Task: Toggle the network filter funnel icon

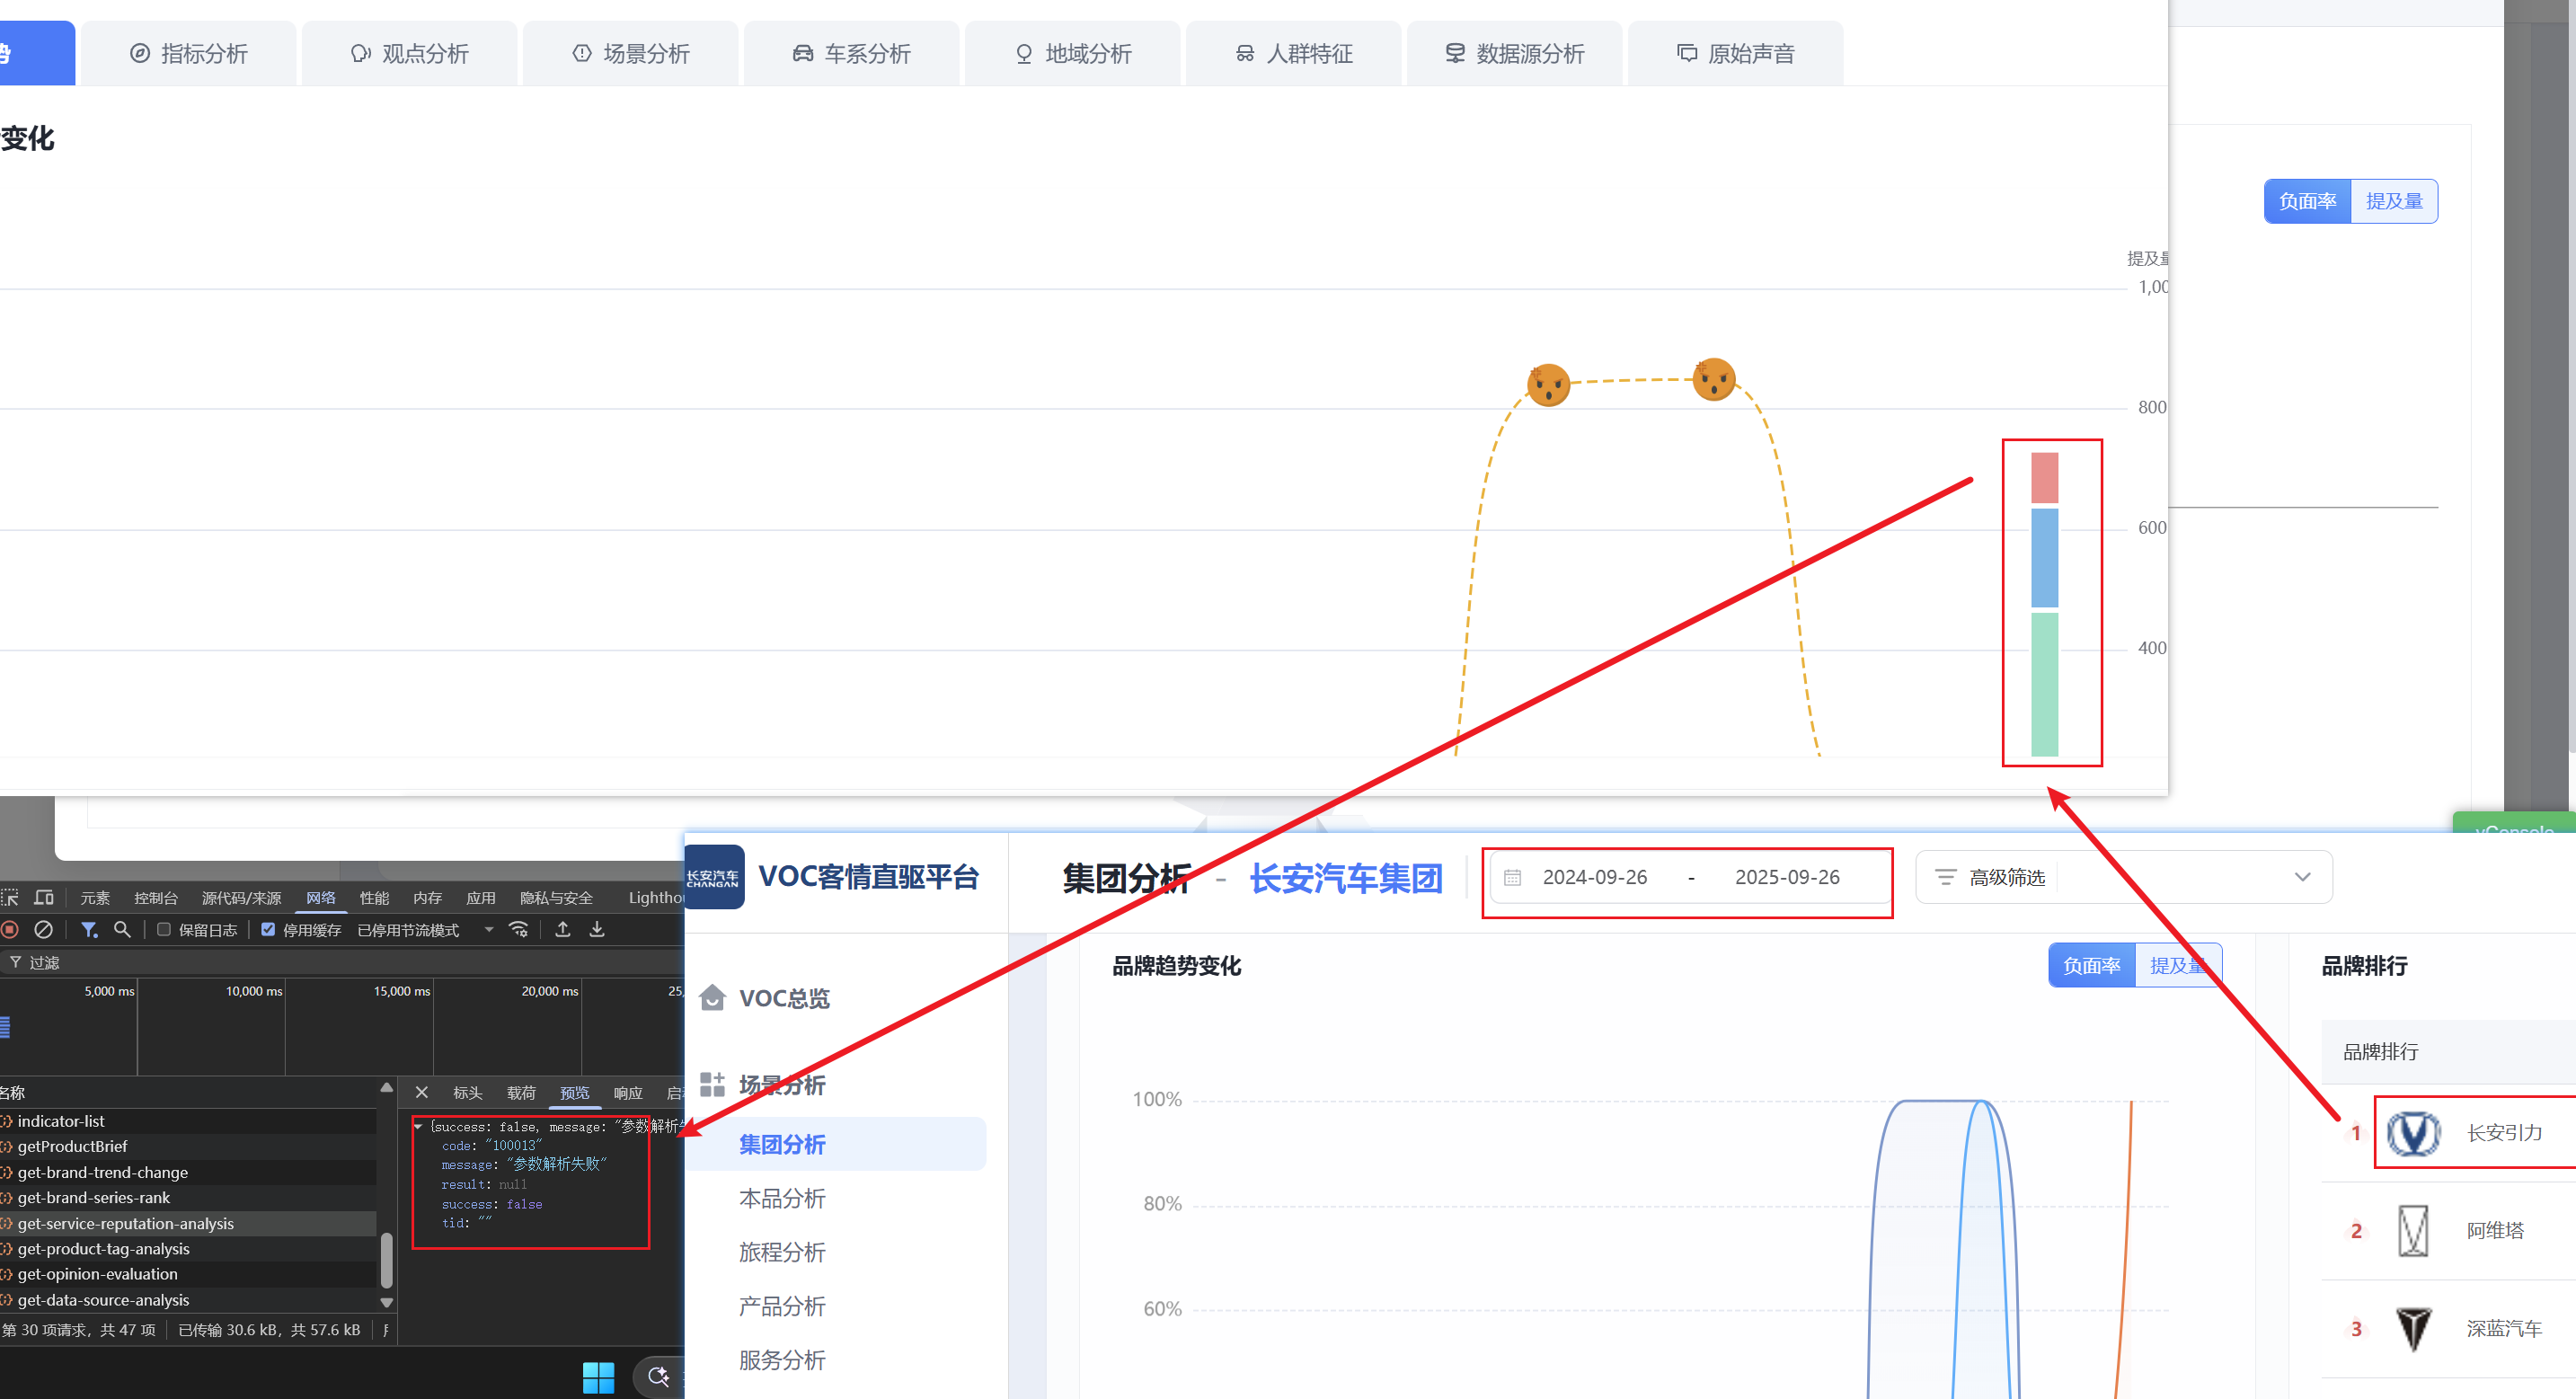Action: [89, 930]
